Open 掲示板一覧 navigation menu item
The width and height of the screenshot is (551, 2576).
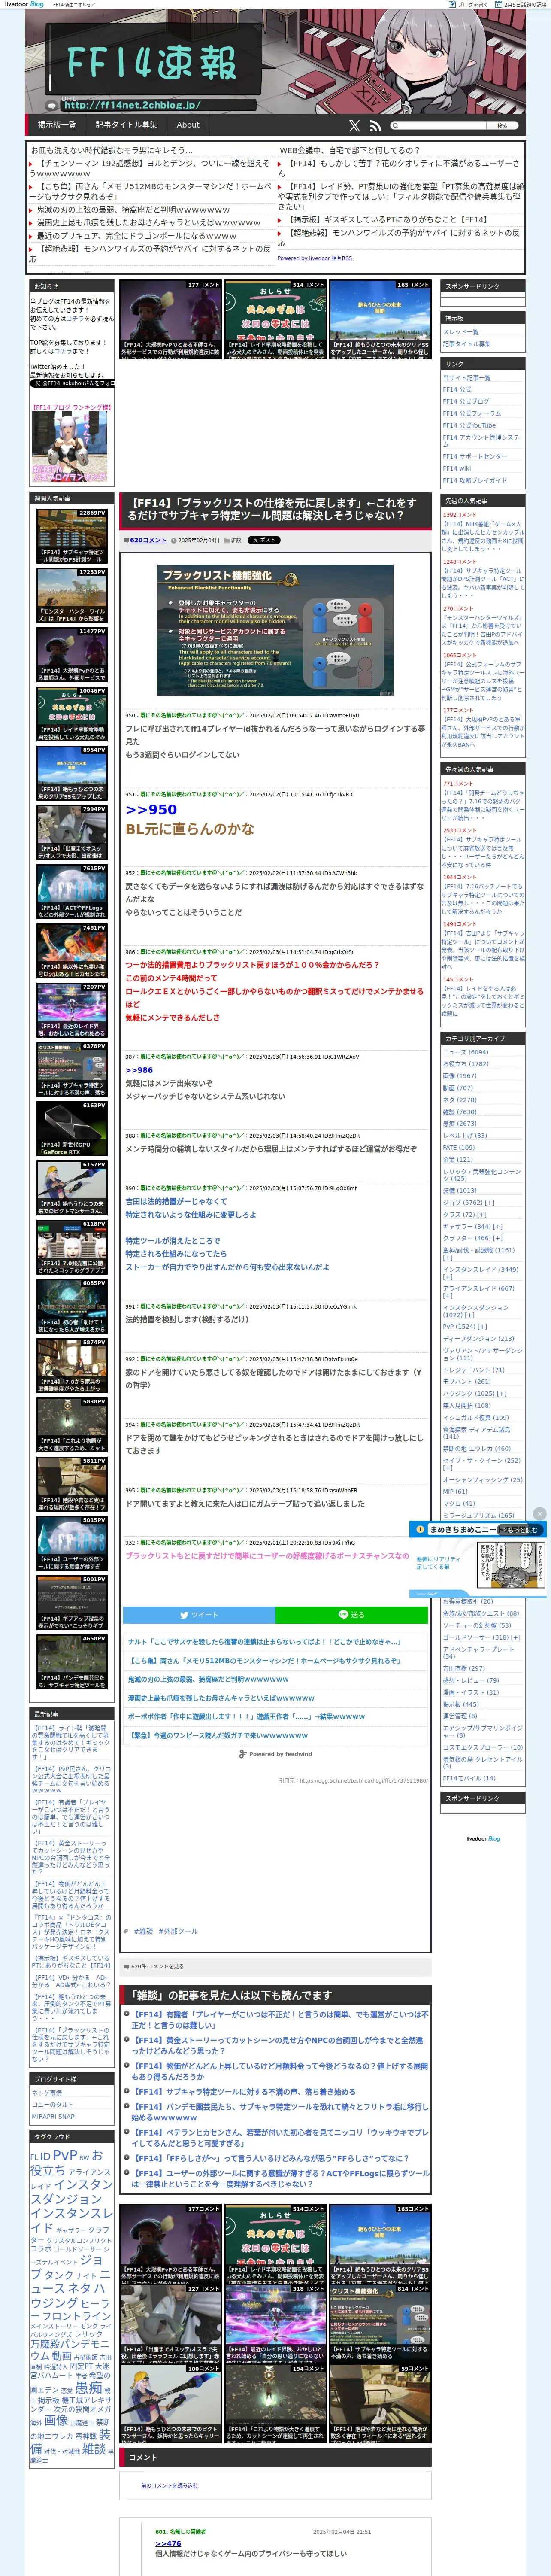57,125
